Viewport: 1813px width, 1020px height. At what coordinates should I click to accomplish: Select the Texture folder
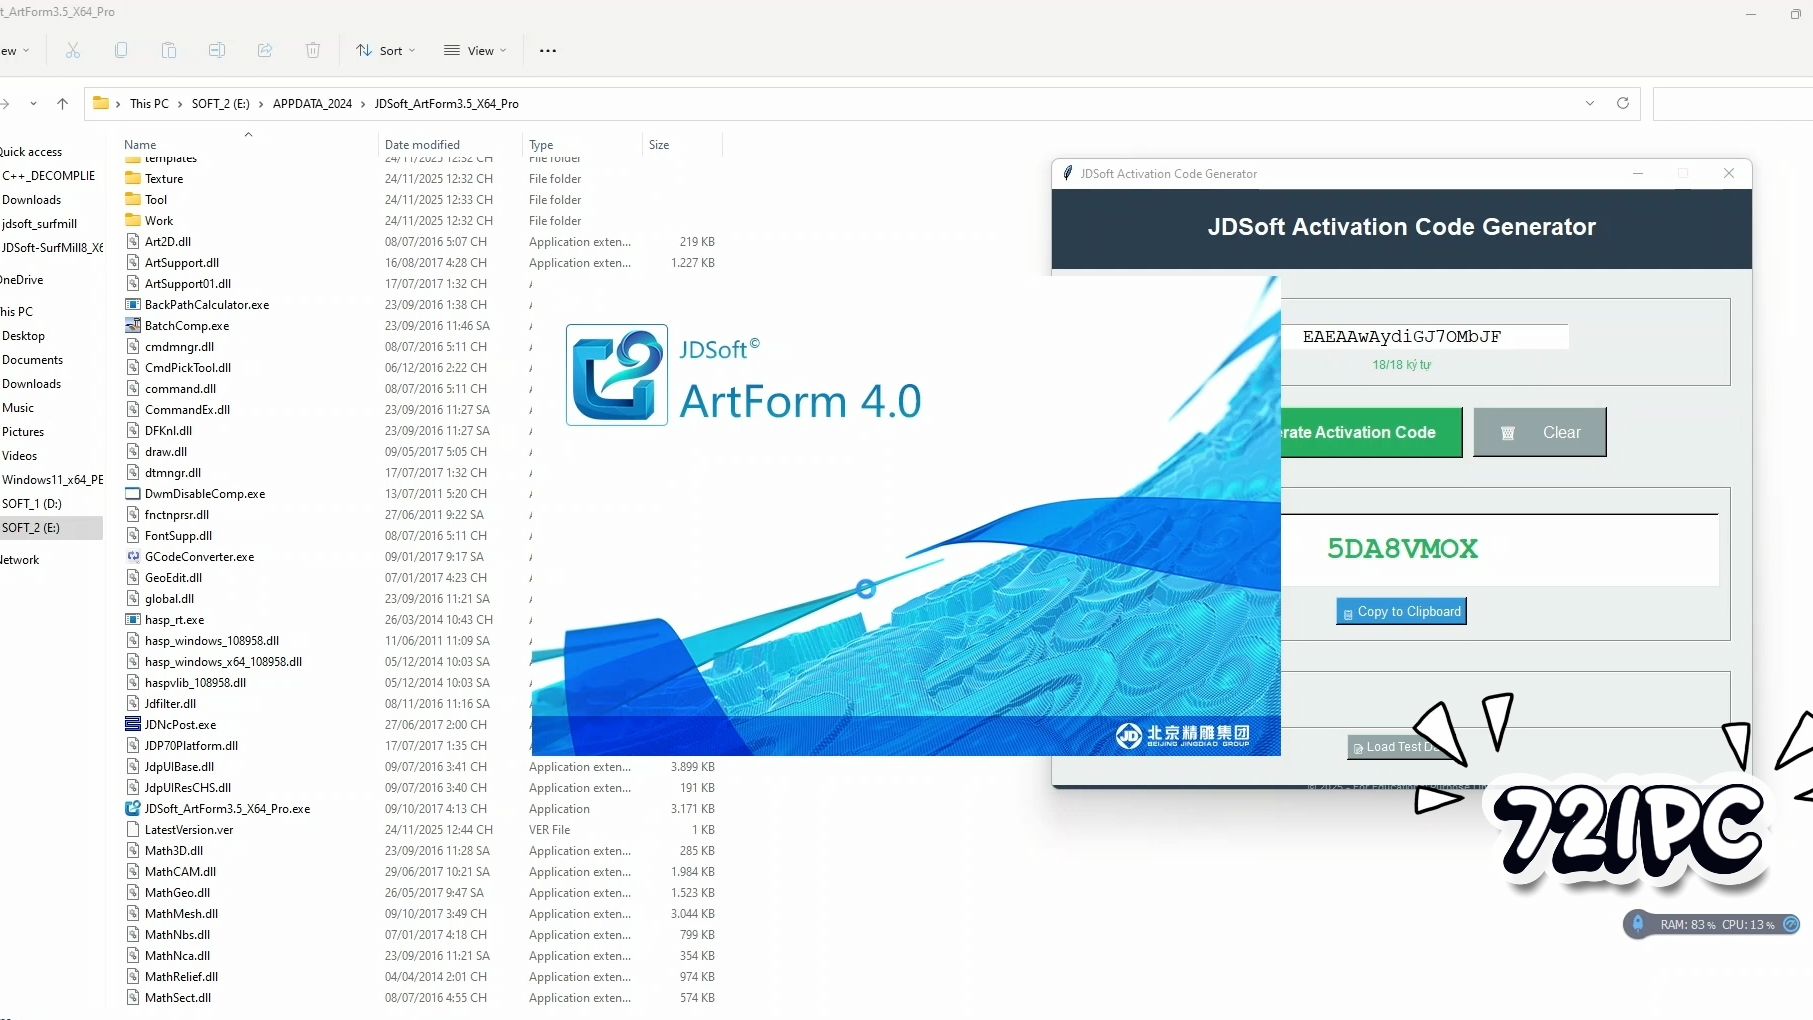pos(164,179)
